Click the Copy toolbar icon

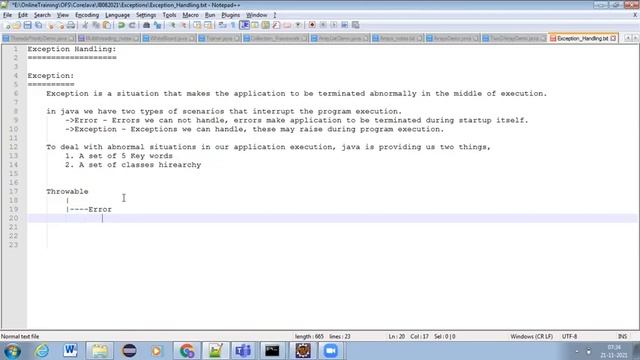pyautogui.click(x=96, y=25)
